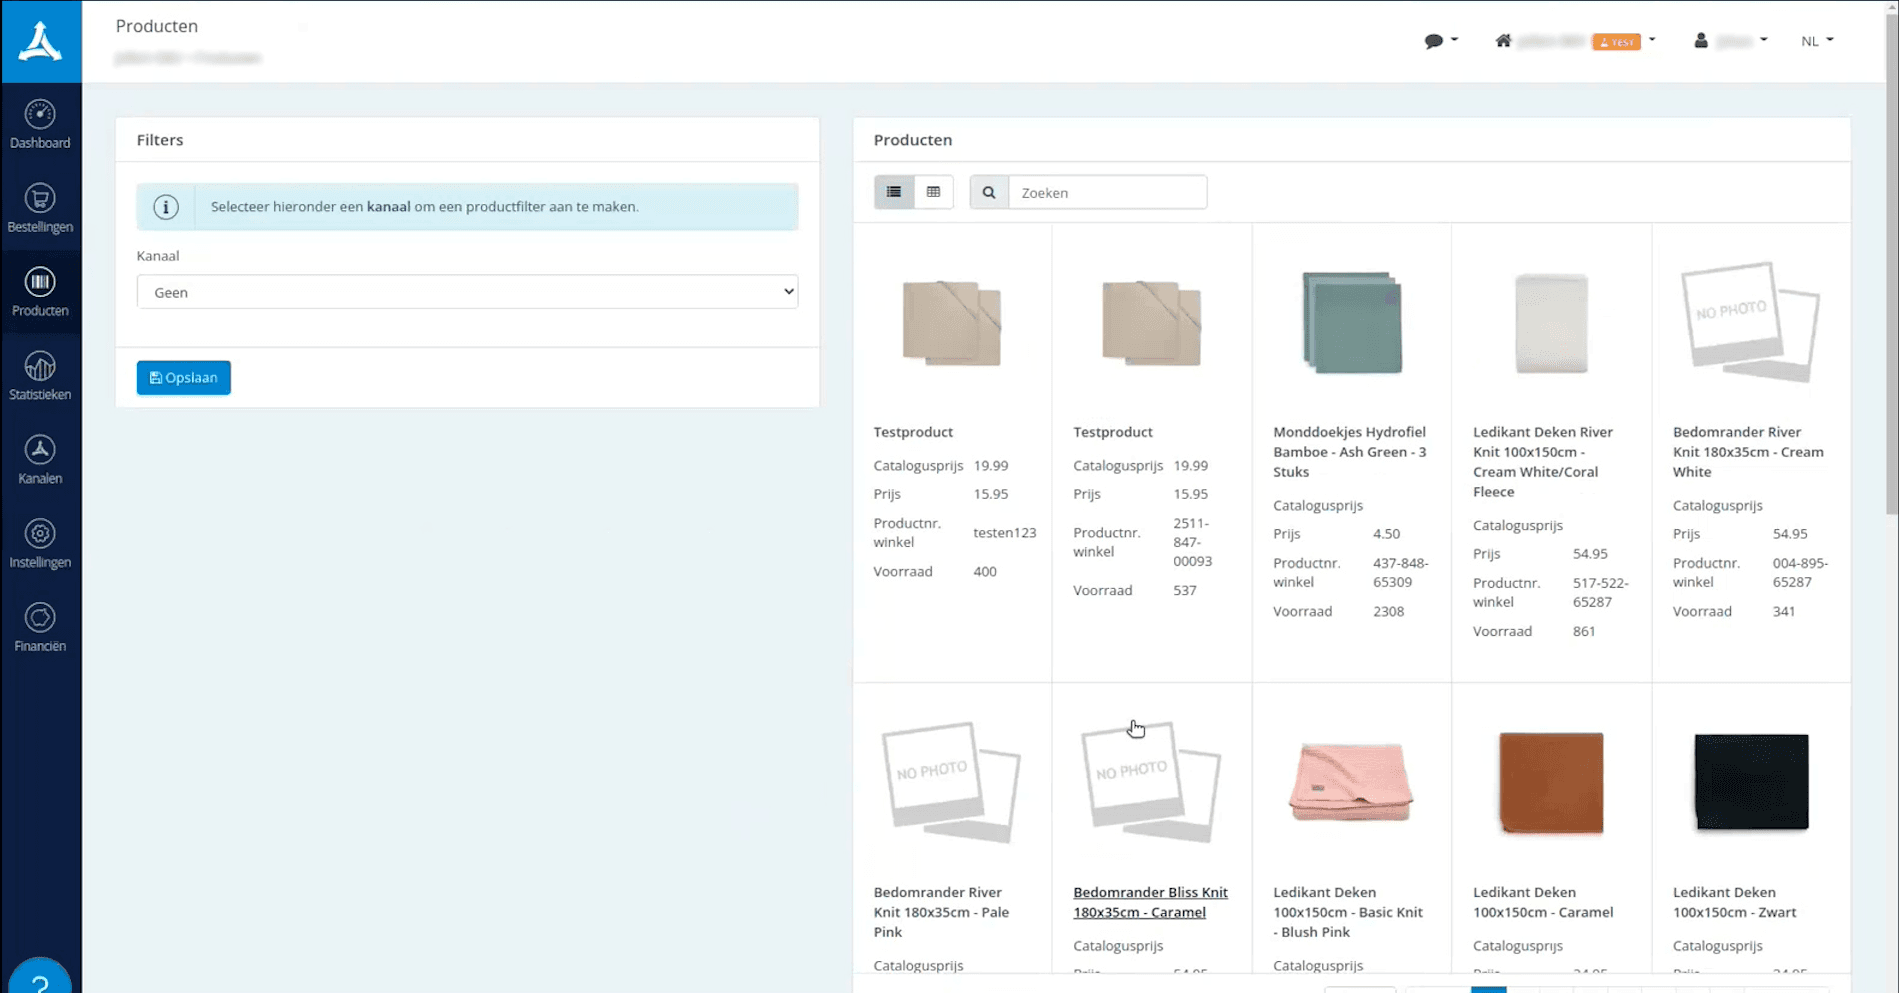Click the Filters panel heading
This screenshot has height=993, width=1899.
pos(160,140)
